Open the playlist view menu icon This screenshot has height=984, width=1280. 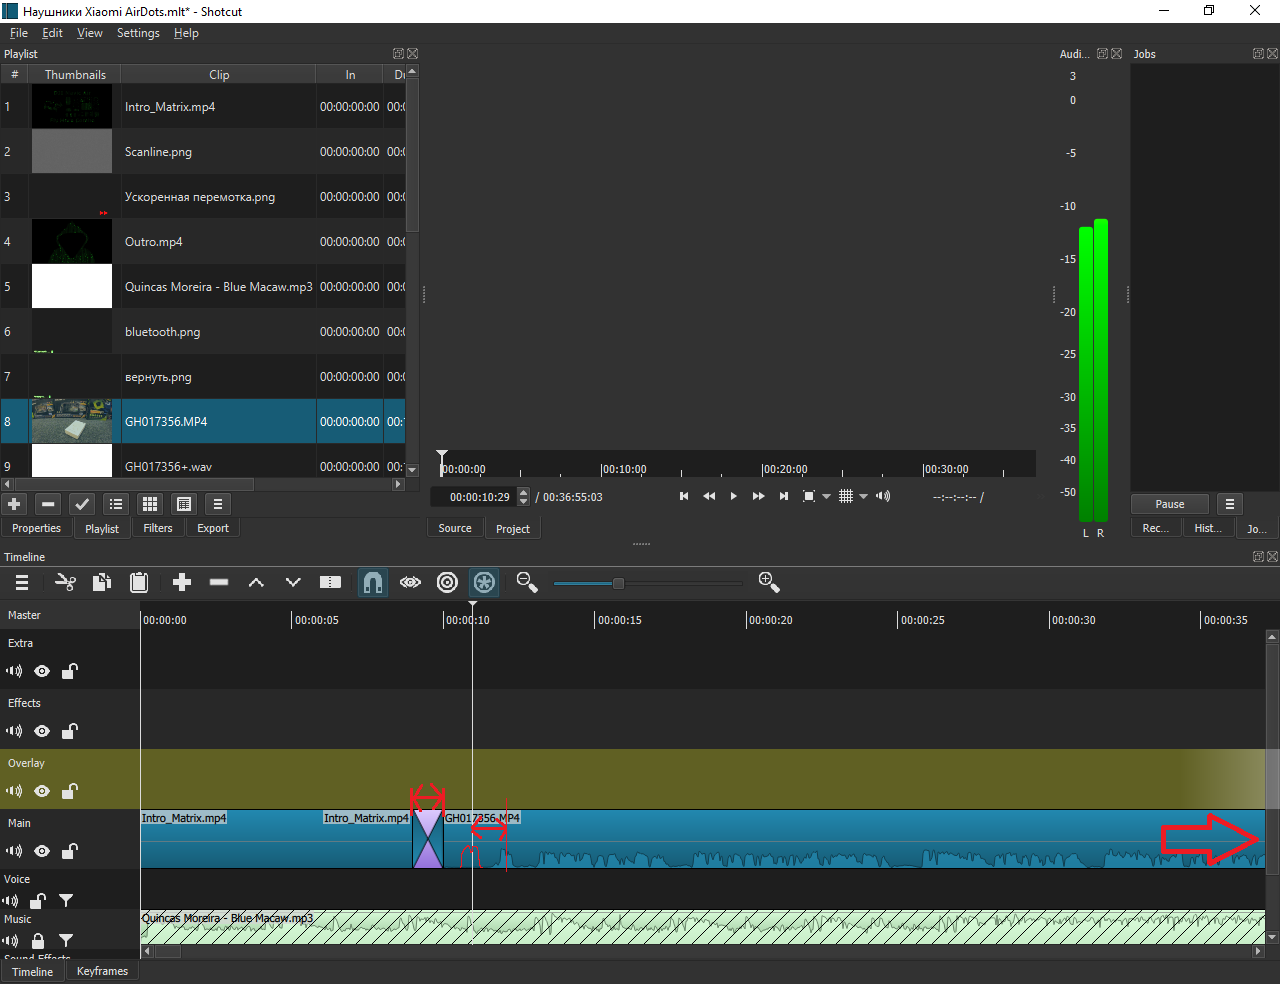point(217,504)
